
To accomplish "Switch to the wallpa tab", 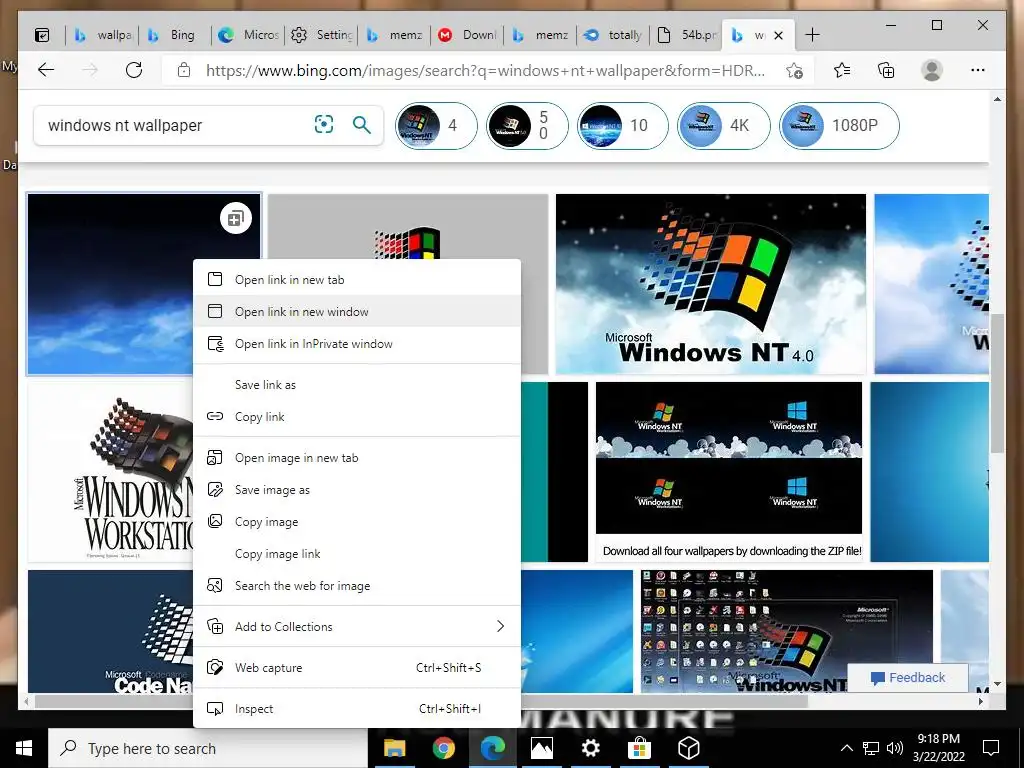I will [x=103, y=35].
